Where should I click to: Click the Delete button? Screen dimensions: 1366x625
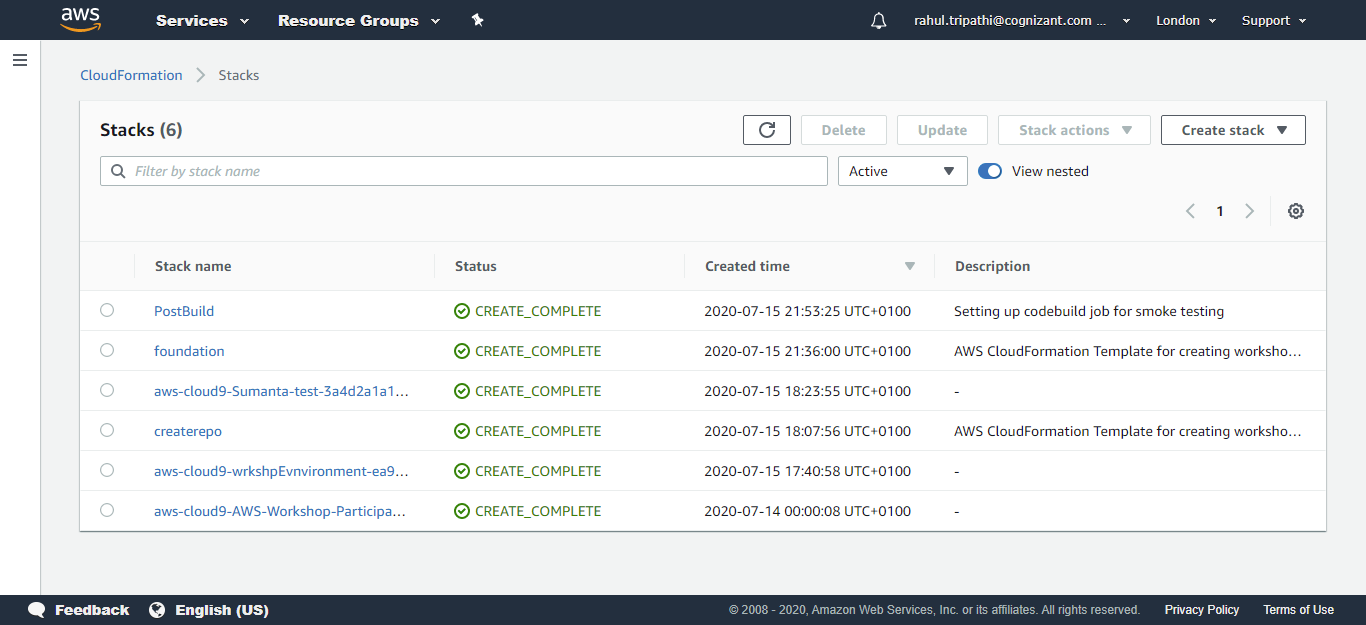click(844, 130)
